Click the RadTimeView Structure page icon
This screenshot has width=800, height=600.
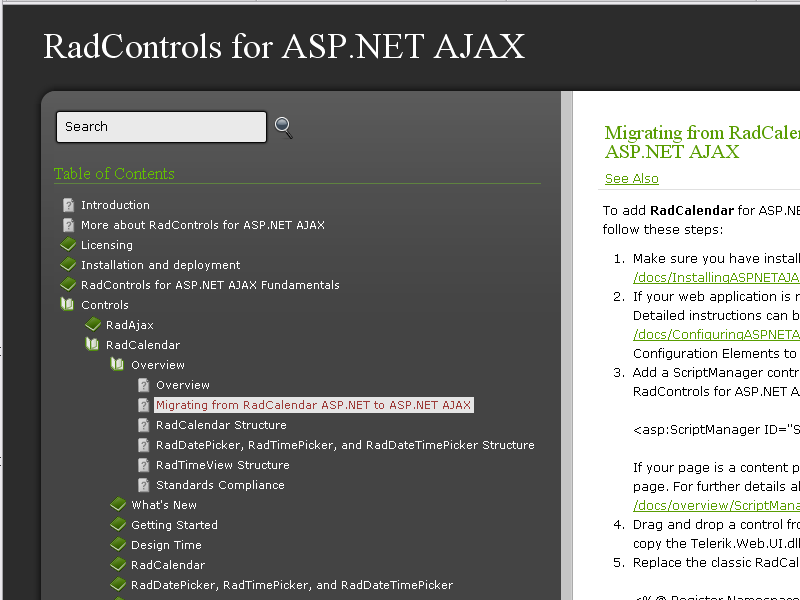[143, 465]
